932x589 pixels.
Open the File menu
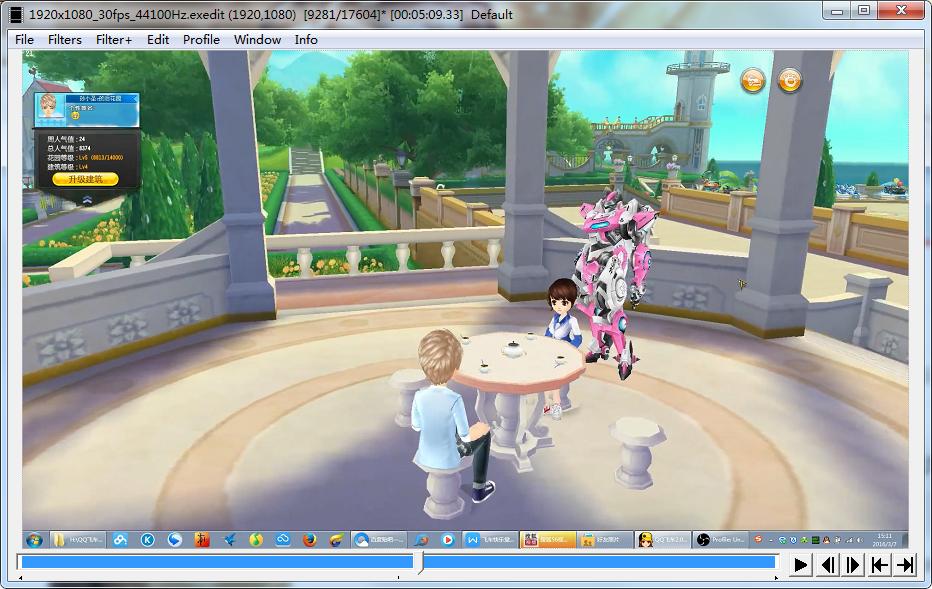pos(24,40)
